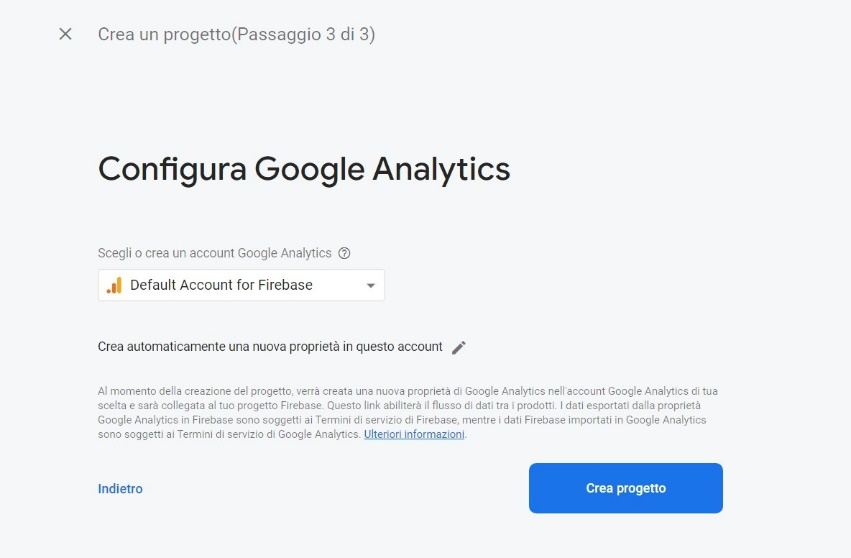Image resolution: width=851 pixels, height=558 pixels.
Task: Click the blue Crea progetto button
Action: point(626,488)
